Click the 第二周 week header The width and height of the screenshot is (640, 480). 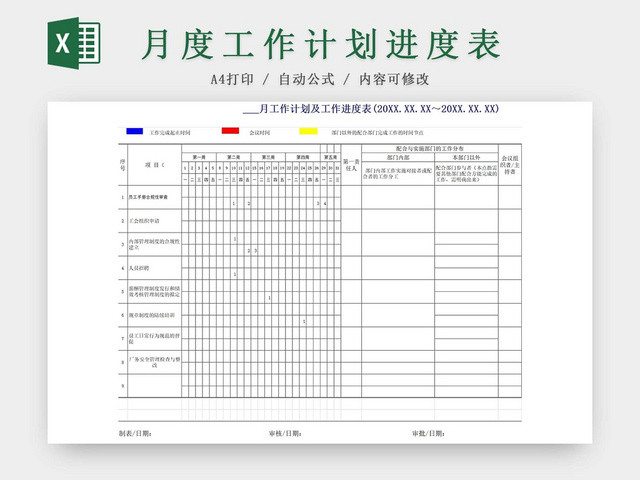[x=233, y=157]
